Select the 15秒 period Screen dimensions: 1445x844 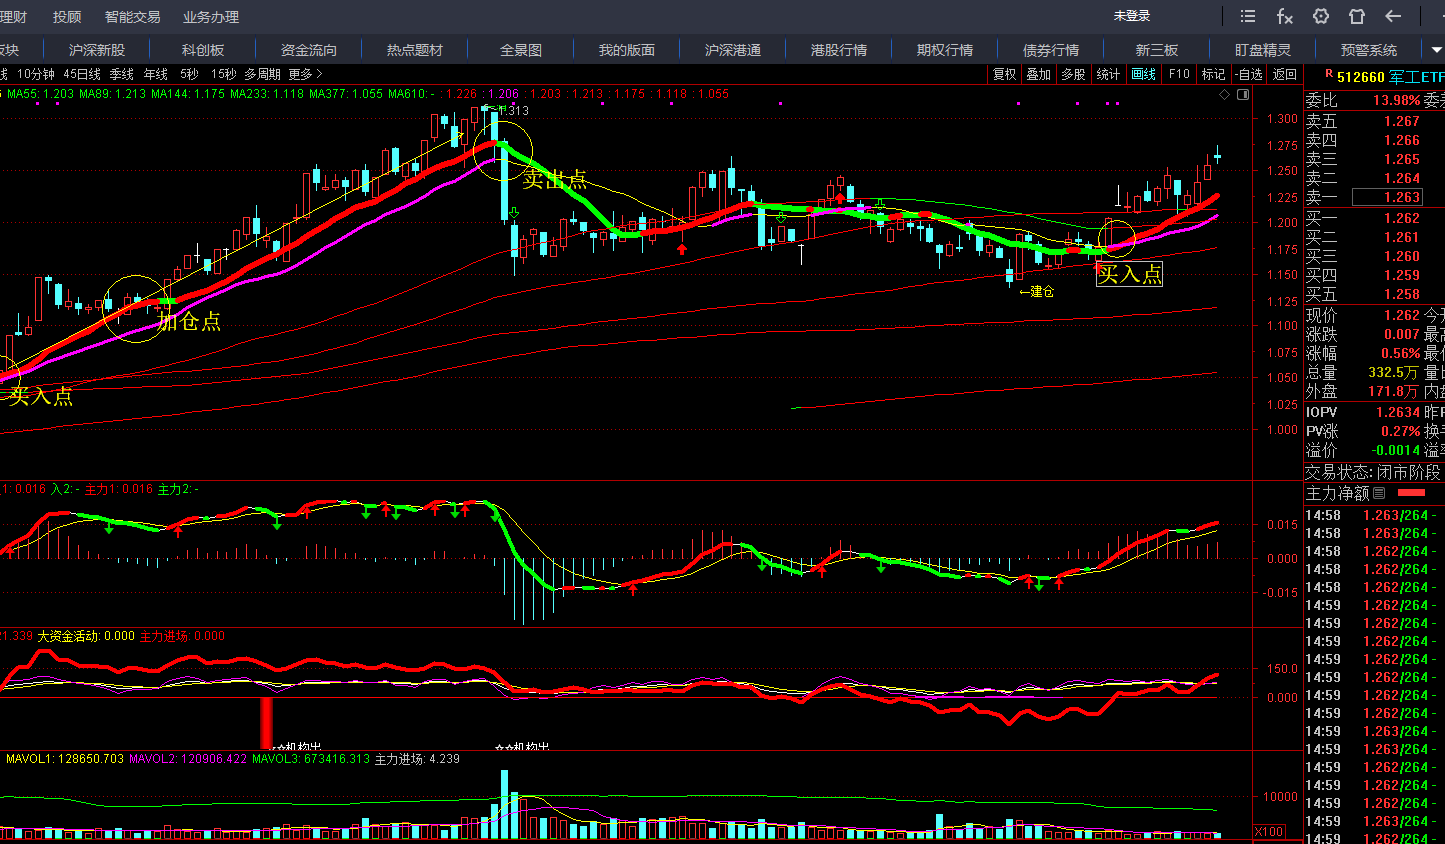(x=223, y=74)
